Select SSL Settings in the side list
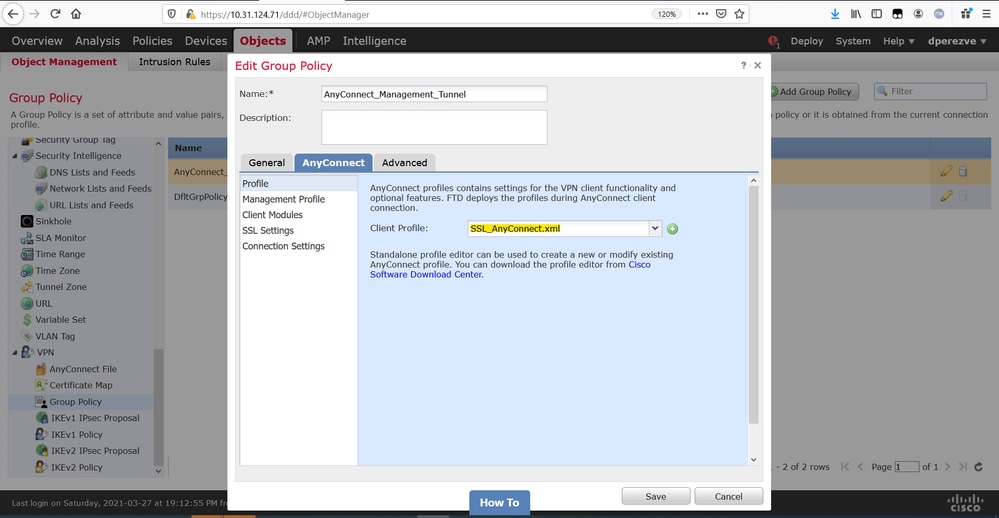The width and height of the screenshot is (999, 518). click(x=268, y=230)
